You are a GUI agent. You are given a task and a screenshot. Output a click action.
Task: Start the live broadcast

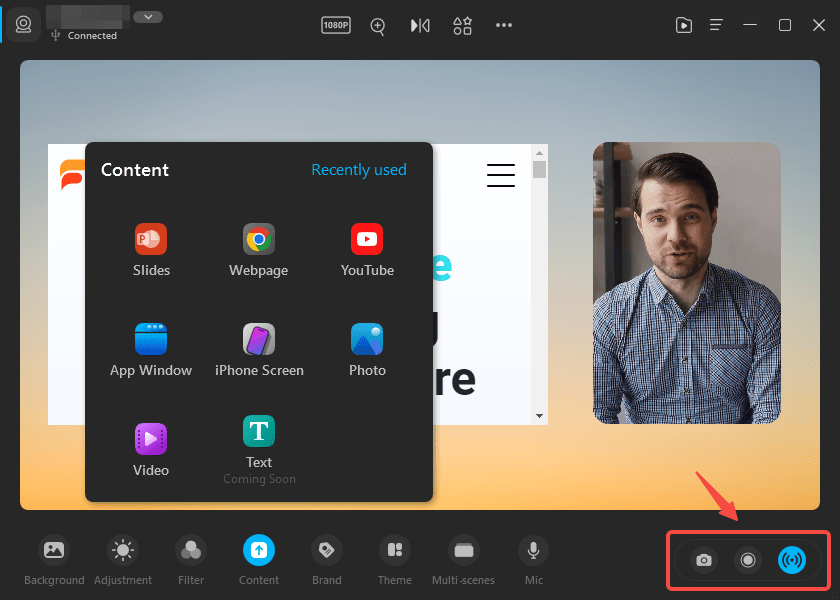[x=792, y=561]
